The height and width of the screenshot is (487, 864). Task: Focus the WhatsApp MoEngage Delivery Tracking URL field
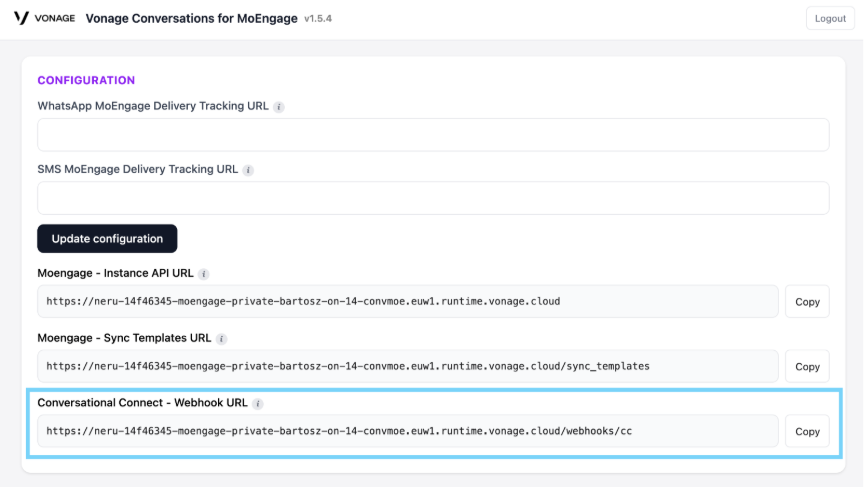[433, 135]
